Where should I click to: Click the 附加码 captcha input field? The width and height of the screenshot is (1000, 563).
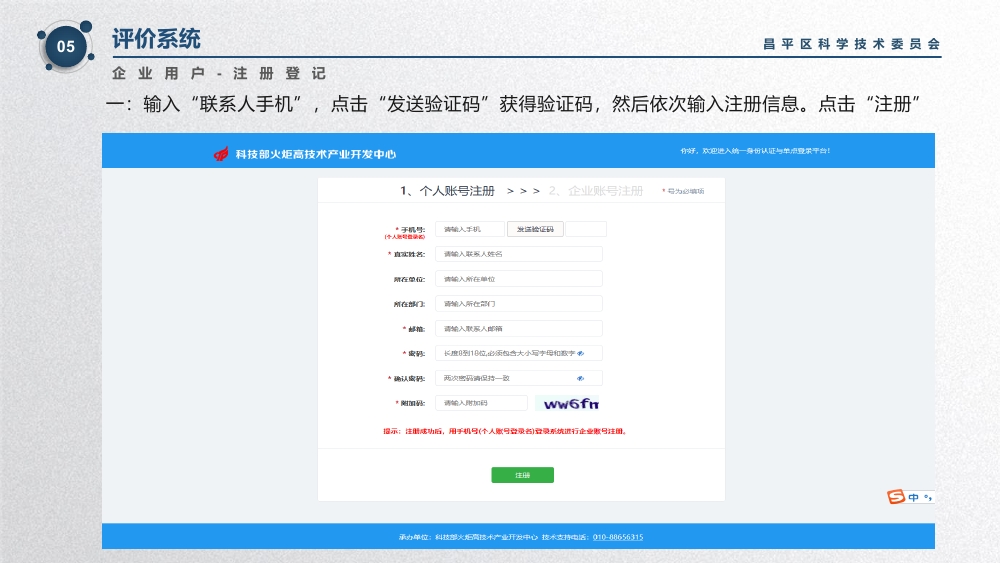(x=480, y=403)
